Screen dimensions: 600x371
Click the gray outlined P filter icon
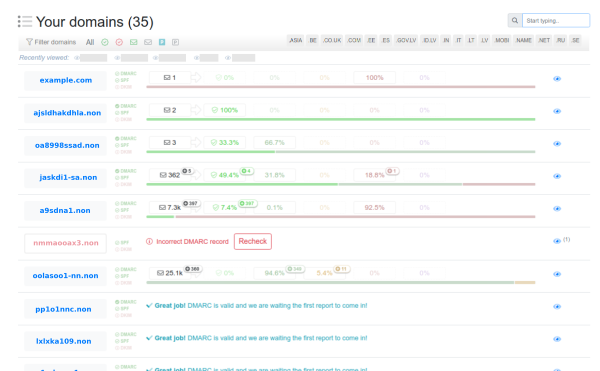click(175, 42)
